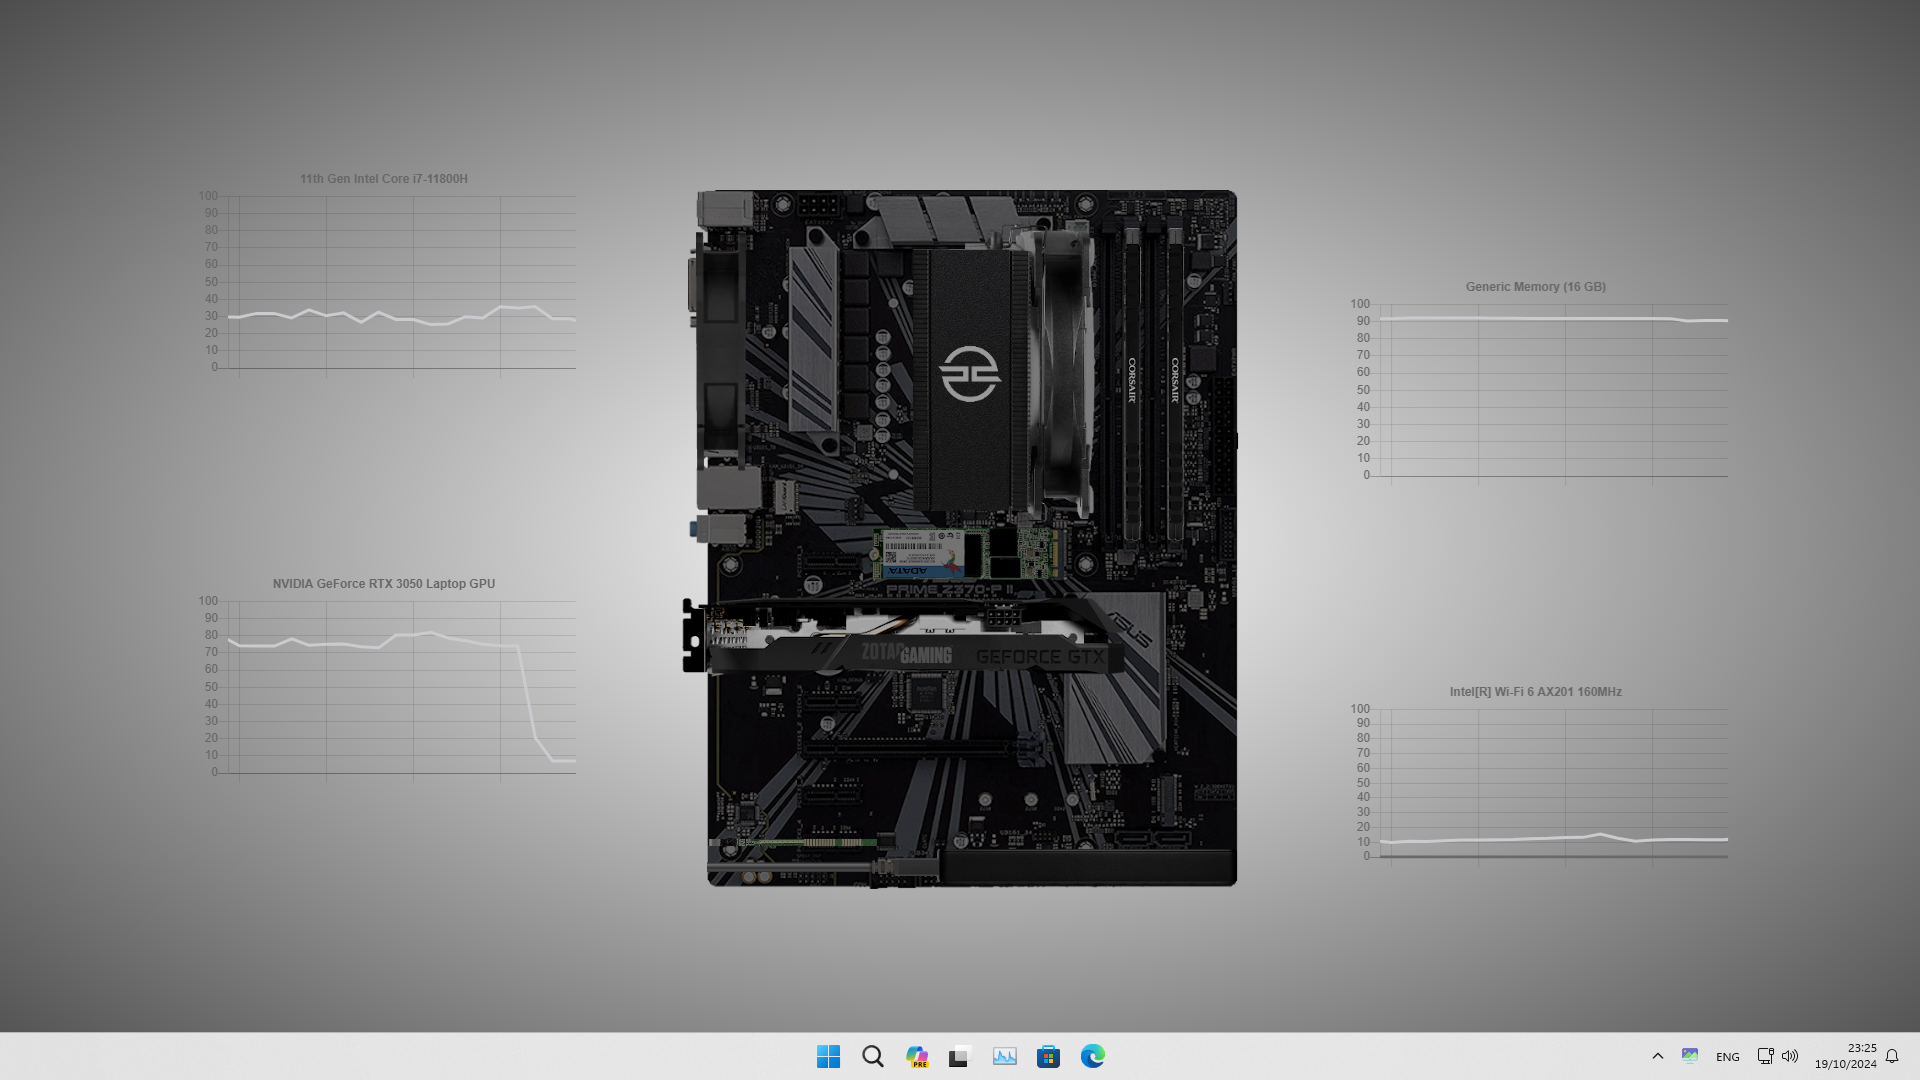Screen dimensions: 1920x1080
Task: Click the monitor tray icon beside ENG
Action: [1690, 1056]
